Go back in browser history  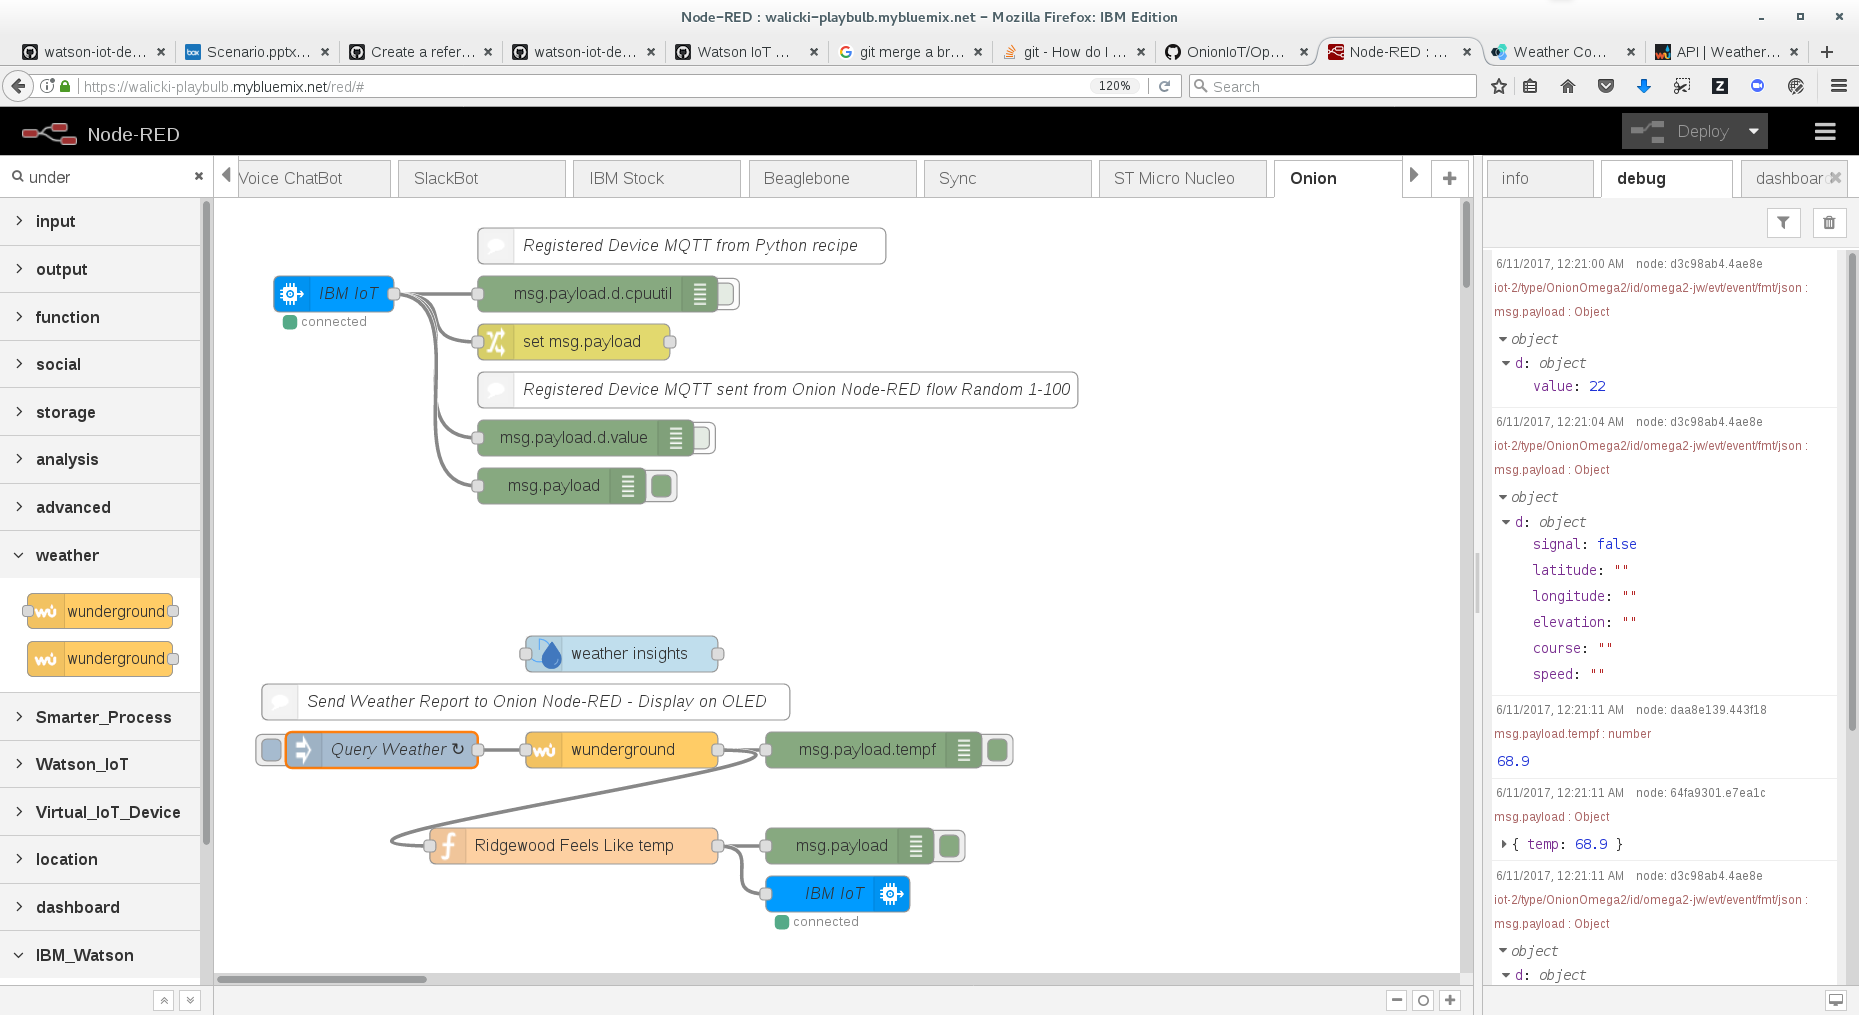click(18, 87)
